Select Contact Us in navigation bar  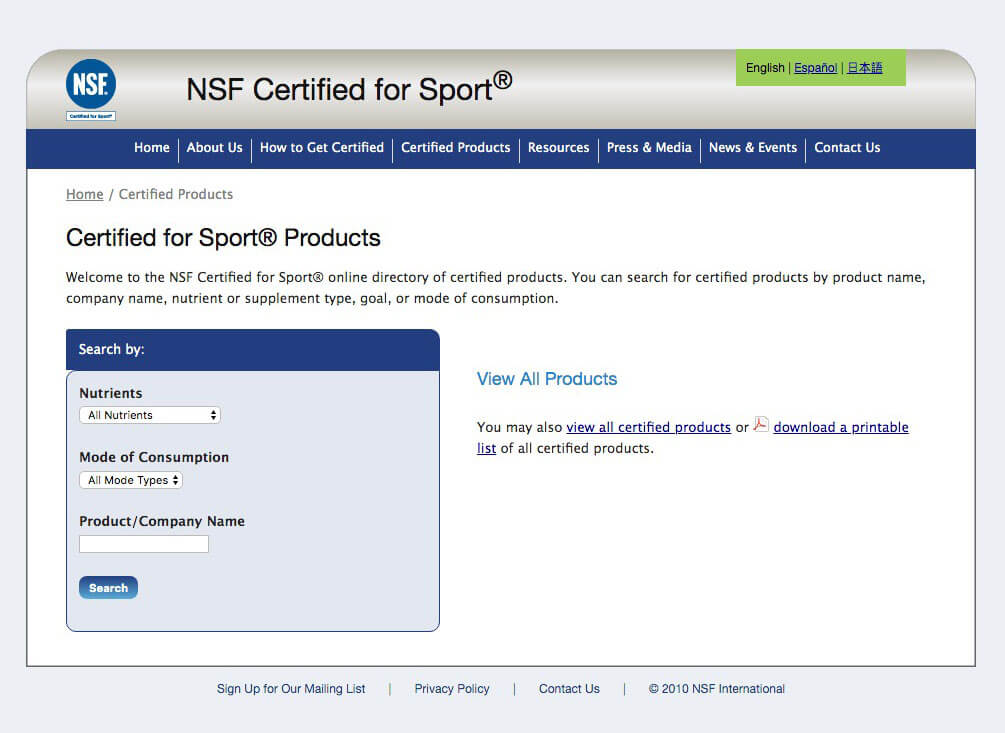tap(847, 147)
